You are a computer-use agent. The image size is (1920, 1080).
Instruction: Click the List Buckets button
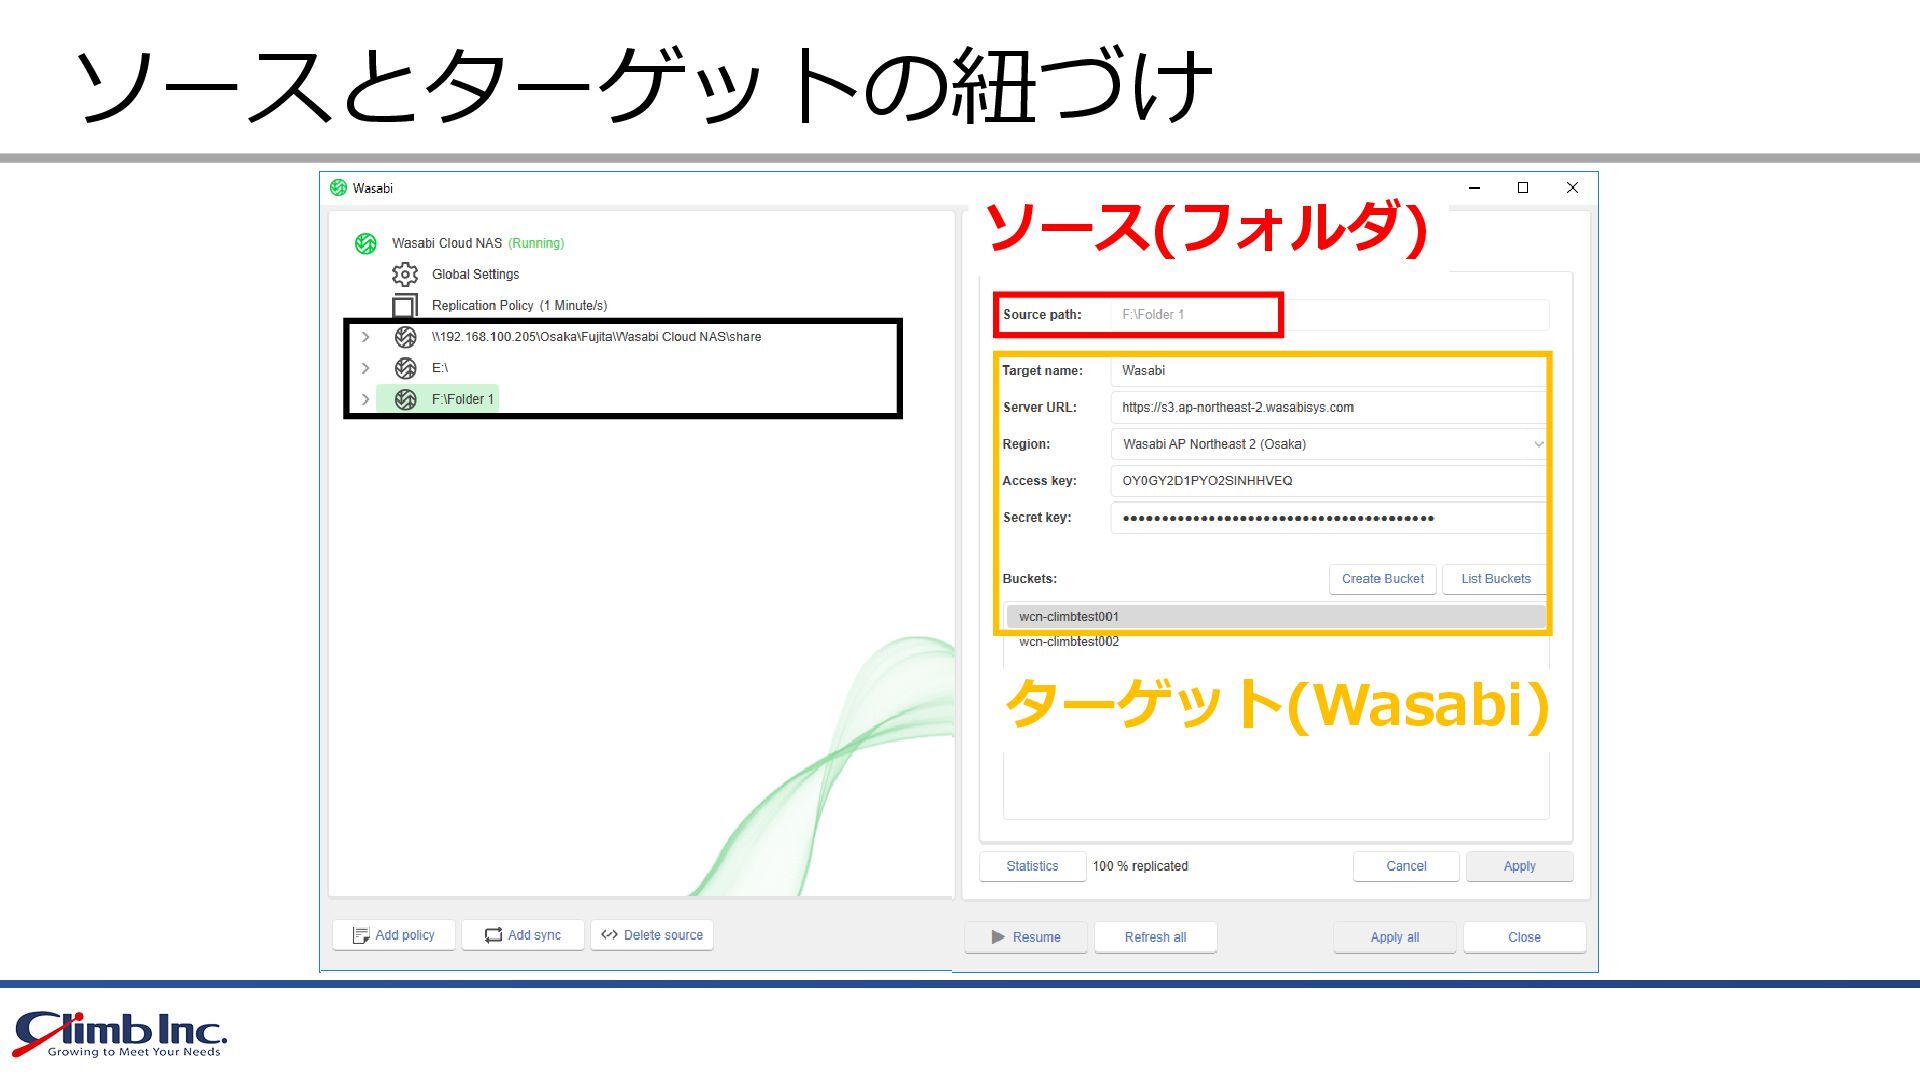click(x=1495, y=579)
